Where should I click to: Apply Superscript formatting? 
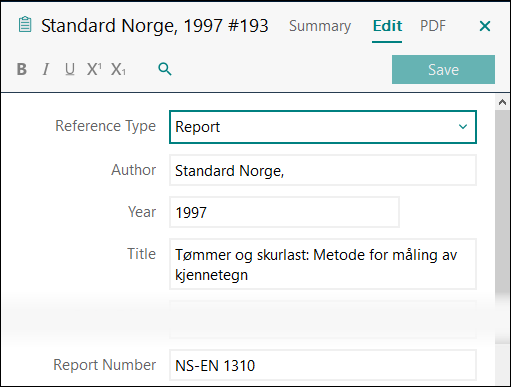point(94,69)
